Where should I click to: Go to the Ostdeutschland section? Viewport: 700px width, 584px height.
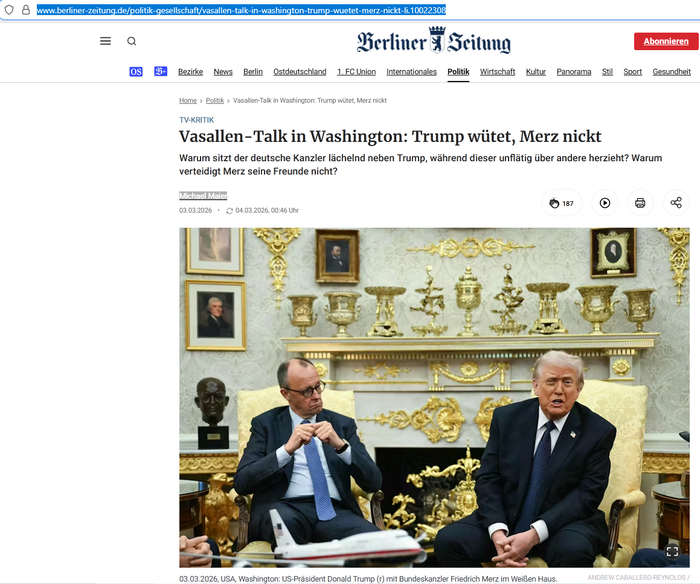click(x=300, y=72)
